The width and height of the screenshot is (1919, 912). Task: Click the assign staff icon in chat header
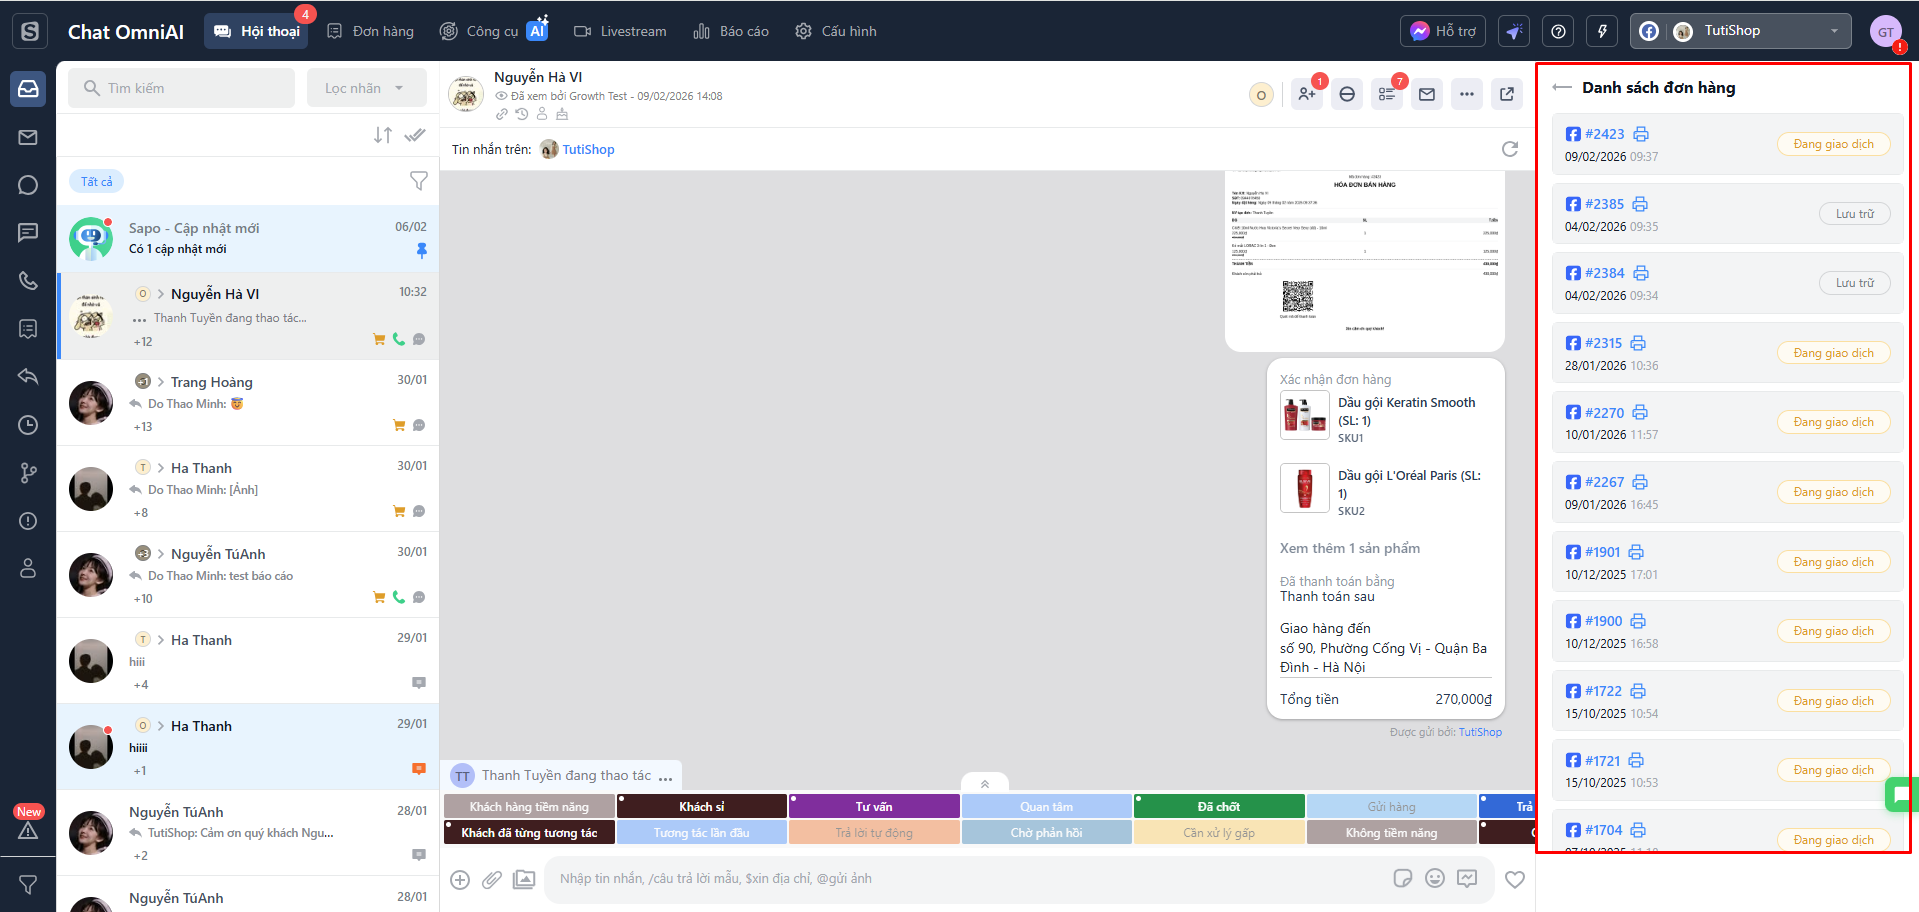[1307, 94]
